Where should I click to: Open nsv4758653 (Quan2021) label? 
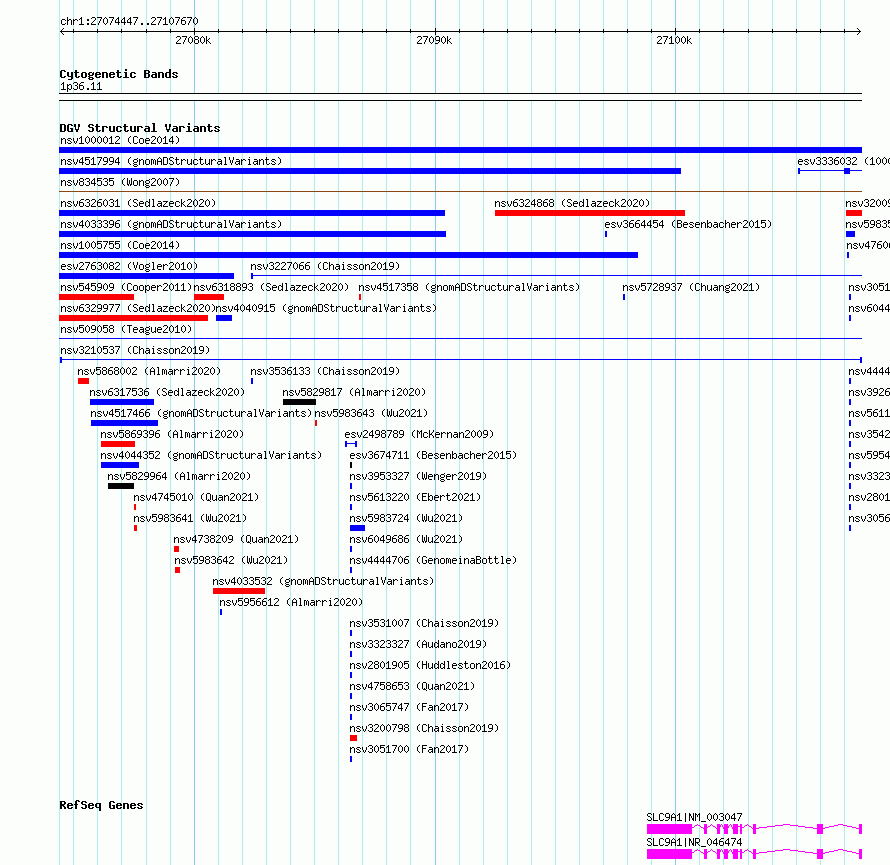point(412,686)
